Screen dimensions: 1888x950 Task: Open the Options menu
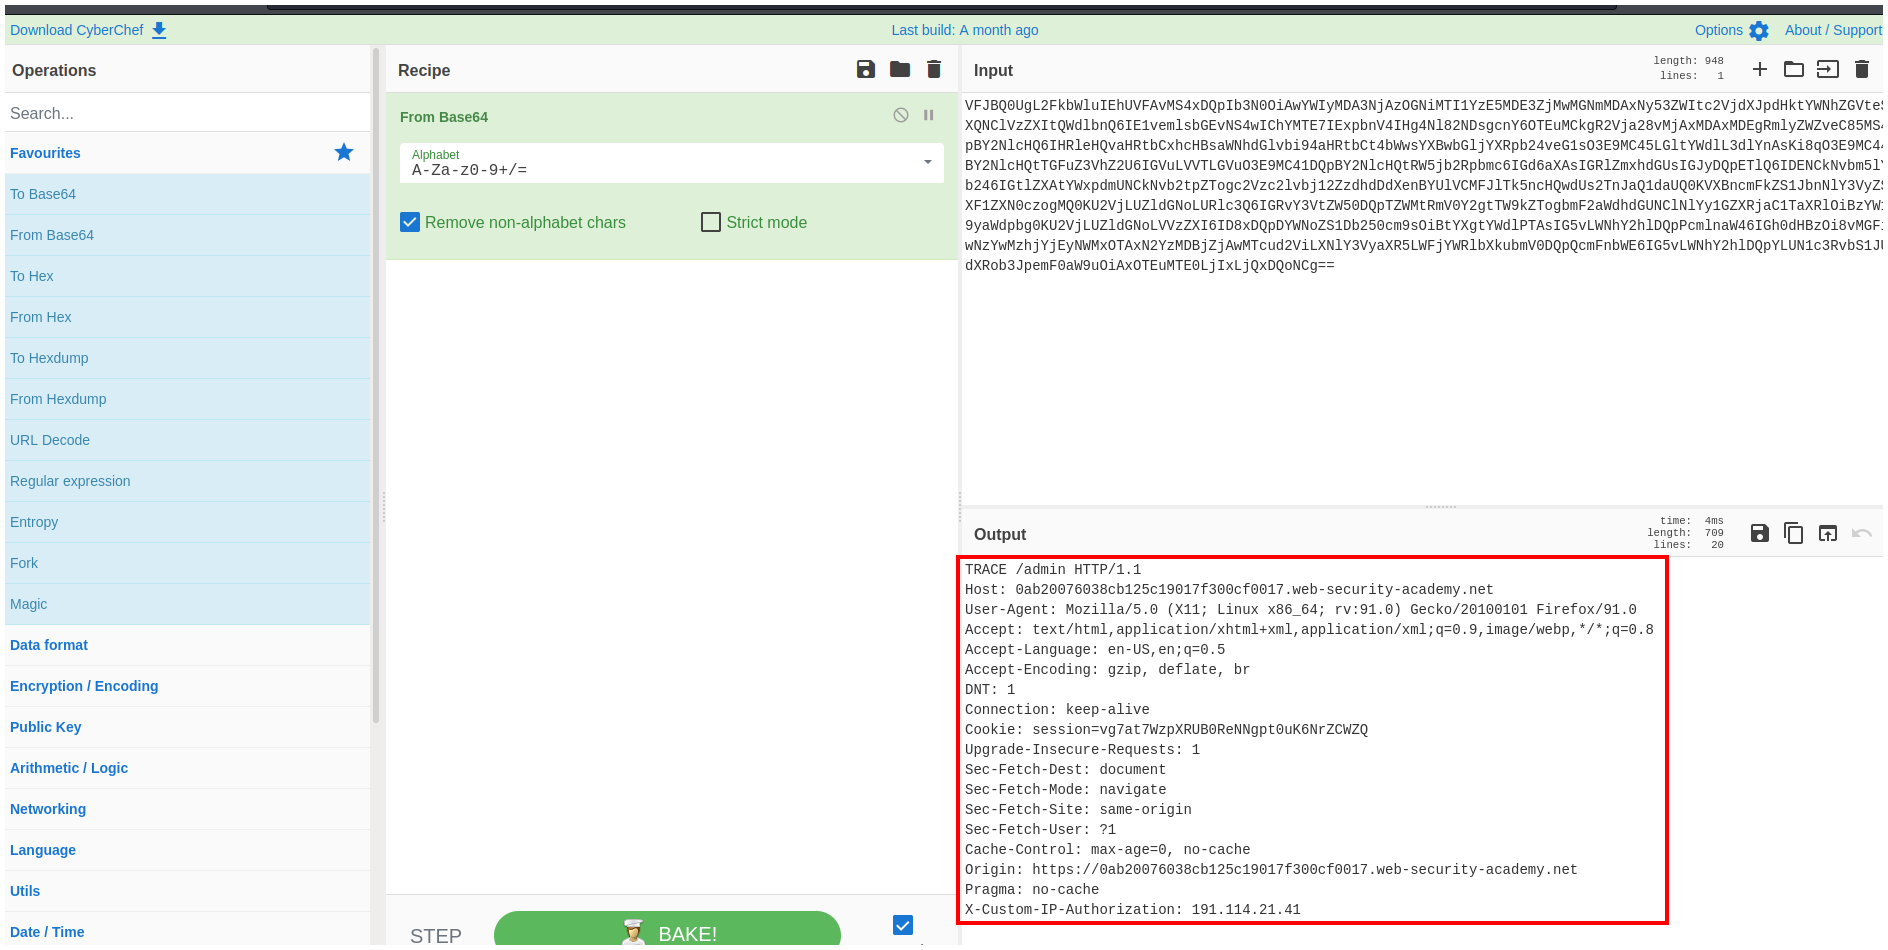click(1731, 30)
